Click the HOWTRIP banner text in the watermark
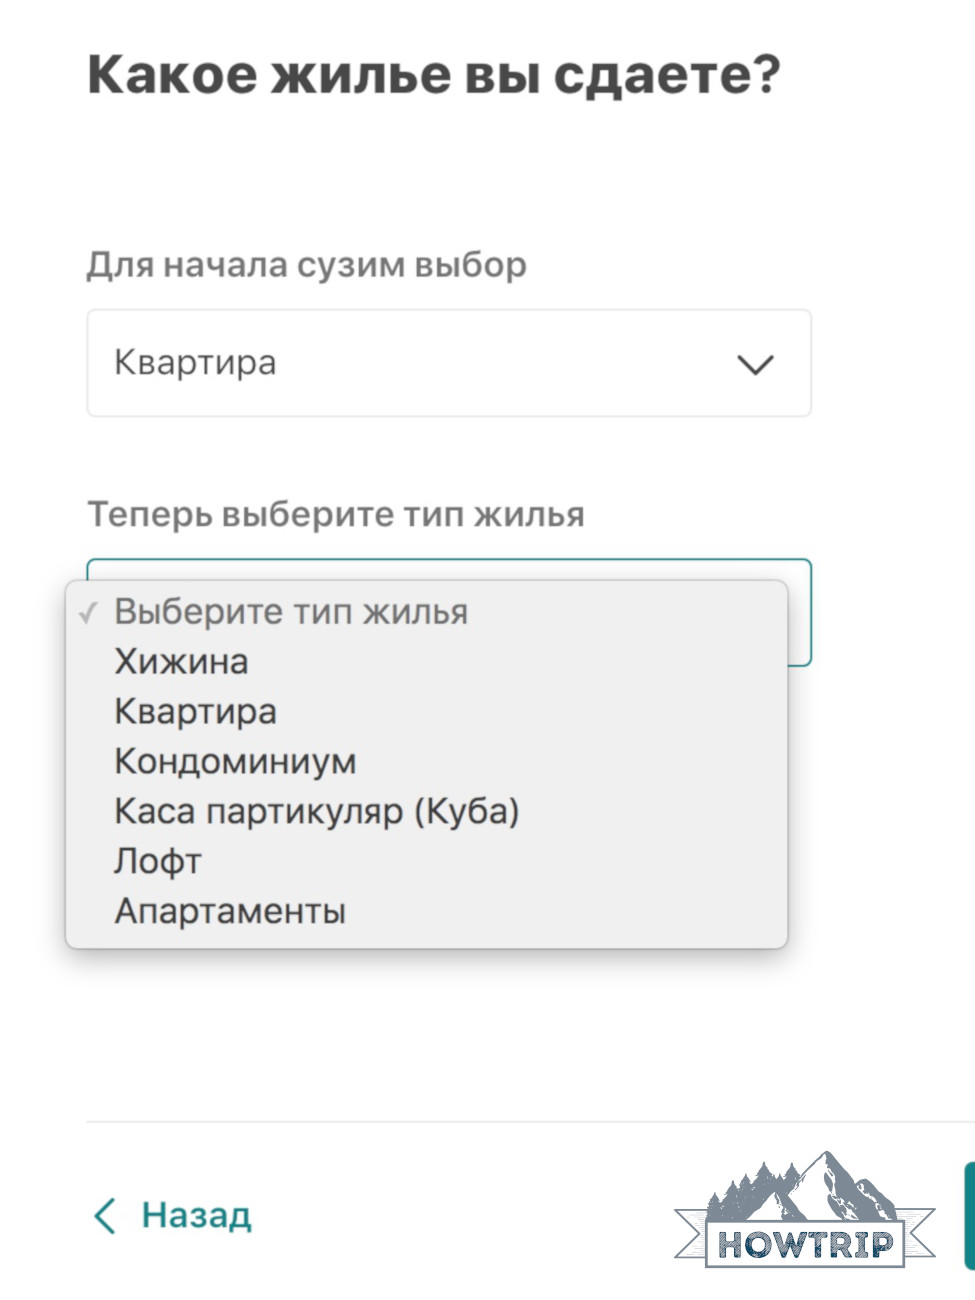Image resolution: width=975 pixels, height=1300 pixels. (x=805, y=1244)
